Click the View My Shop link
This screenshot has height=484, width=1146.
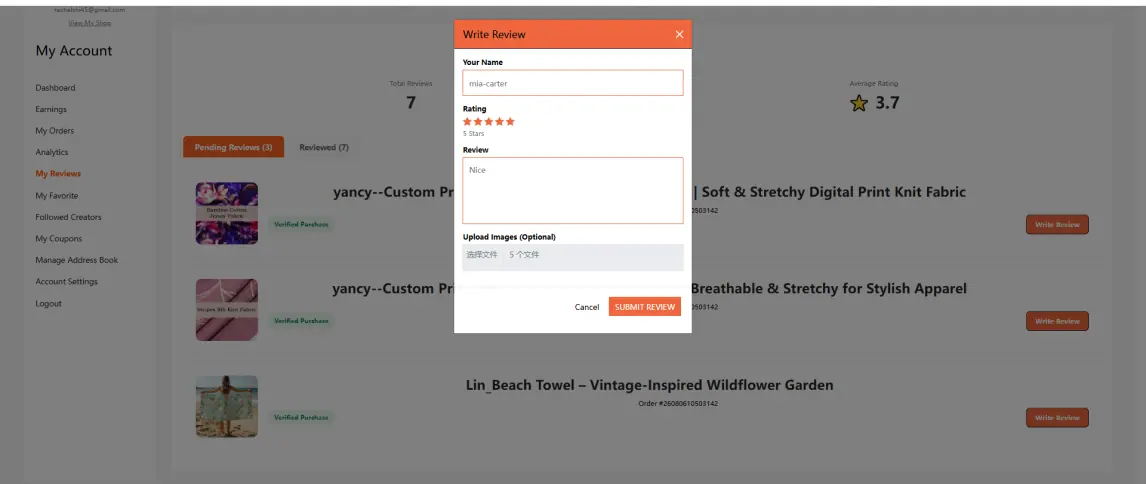pyautogui.click(x=90, y=23)
